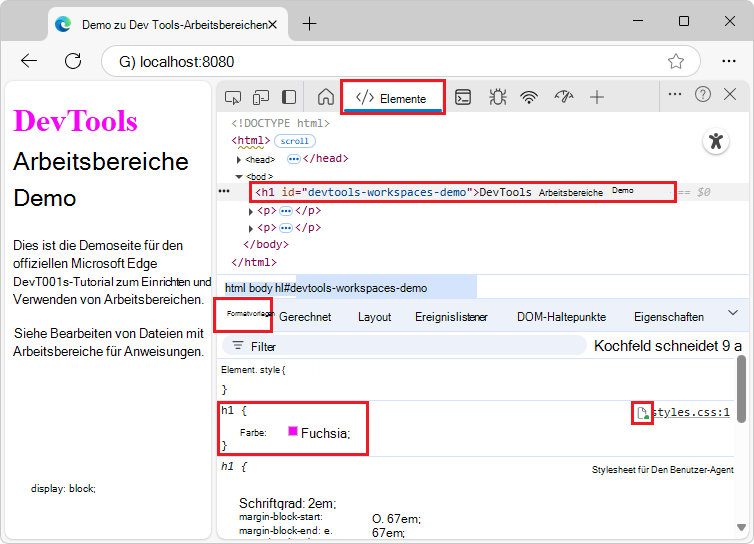Show more tabs via chevron beside Eigenschaften

[x=733, y=314]
